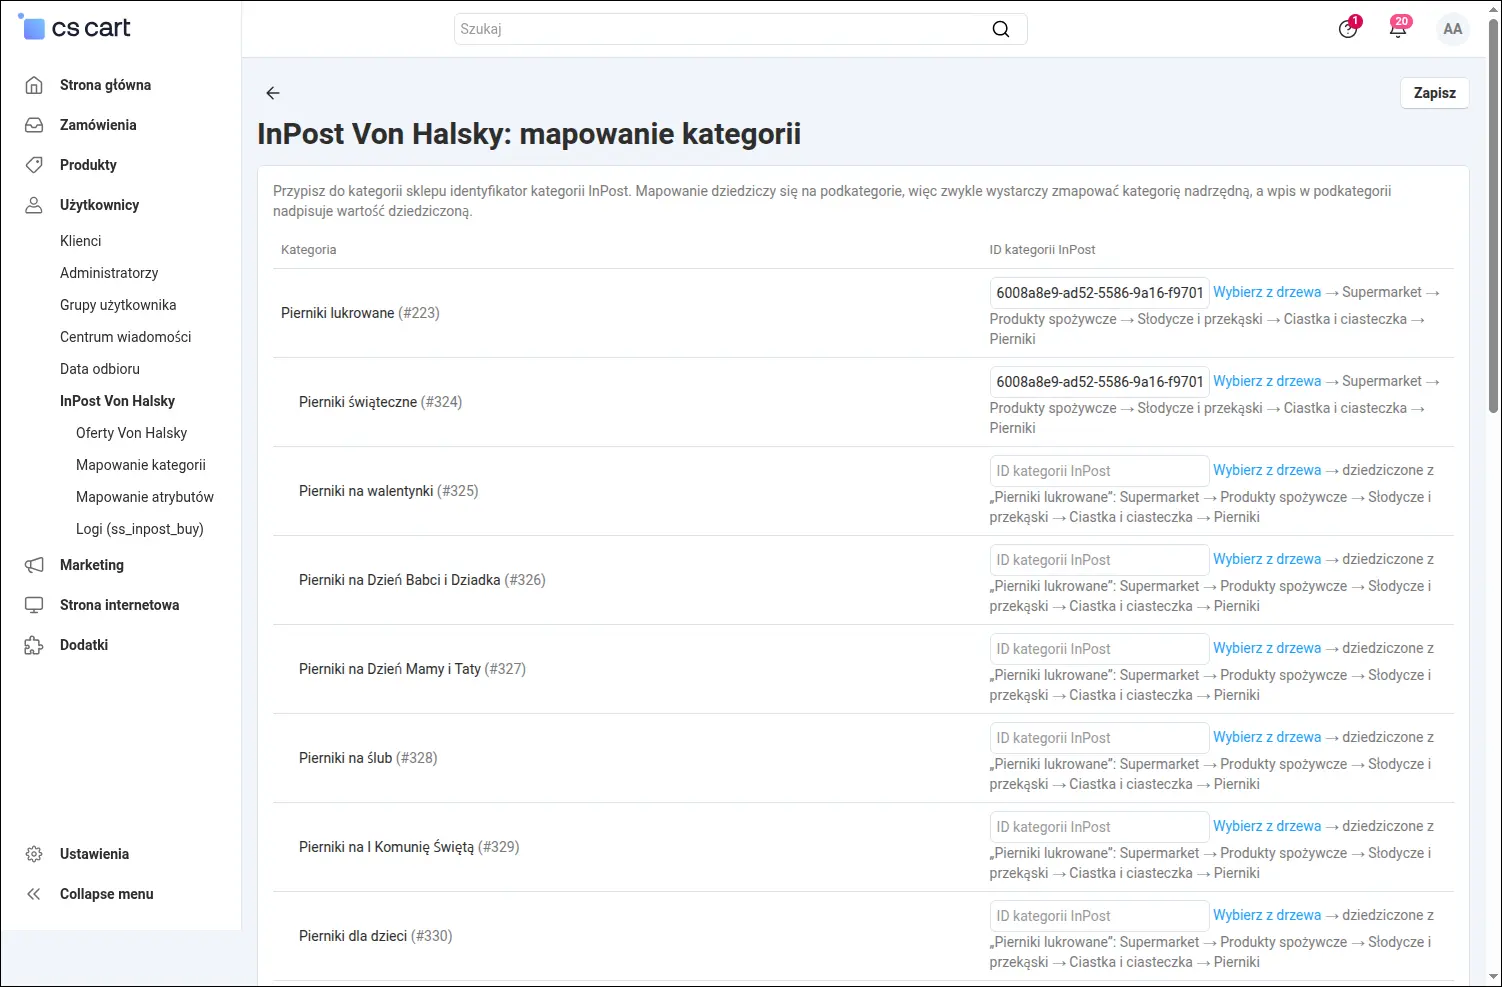Click the ID kategorii InPost column header
Screen dimensions: 1502x987
click(x=1042, y=250)
